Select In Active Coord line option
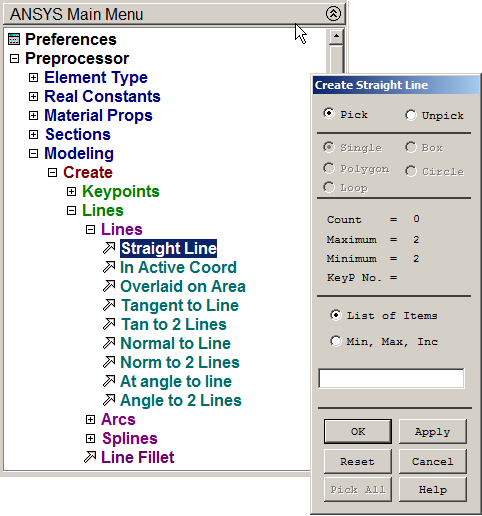The height and width of the screenshot is (516, 482). 178,267
